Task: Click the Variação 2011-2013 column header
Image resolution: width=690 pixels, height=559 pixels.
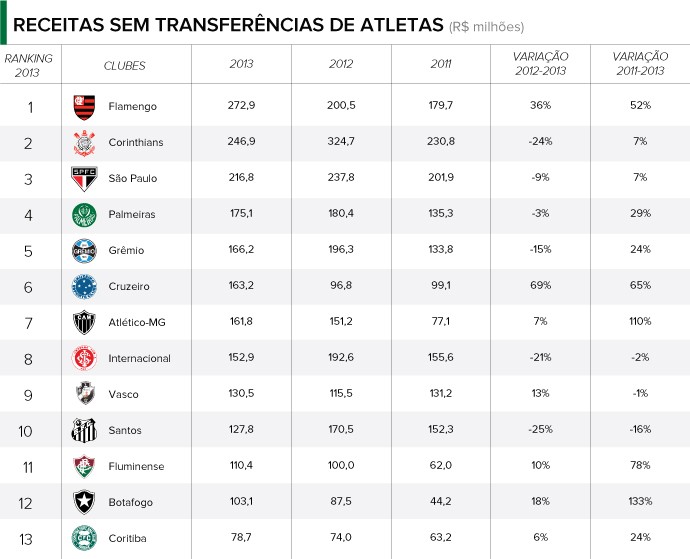Action: [641, 65]
